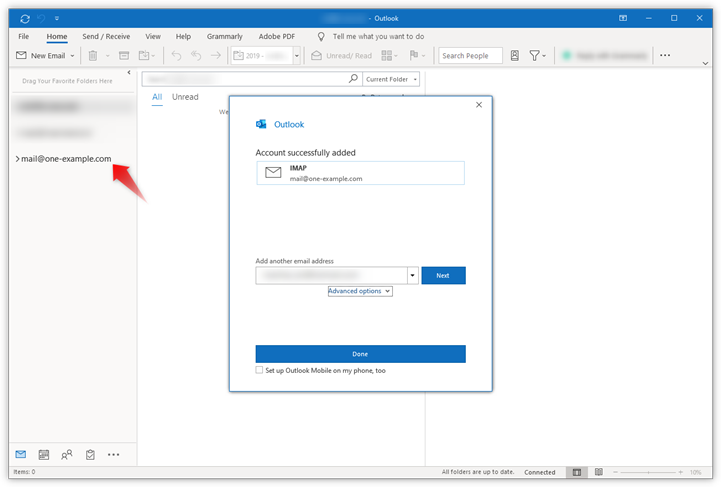Open the File menu
The height and width of the screenshot is (487, 721).
click(x=23, y=36)
